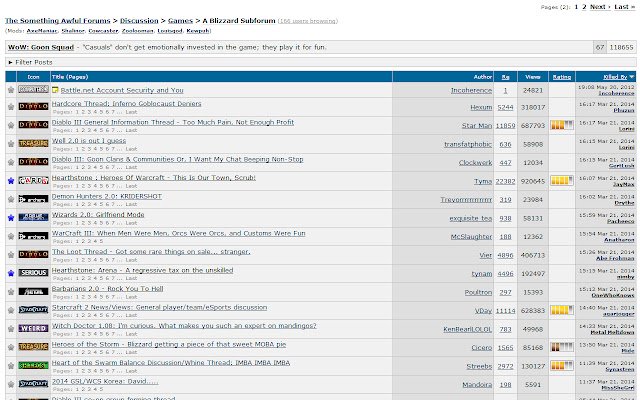Screen dimensions: 640x400
Task: Click rating bar for Diablo III General Information thread
Action: [x=562, y=125]
